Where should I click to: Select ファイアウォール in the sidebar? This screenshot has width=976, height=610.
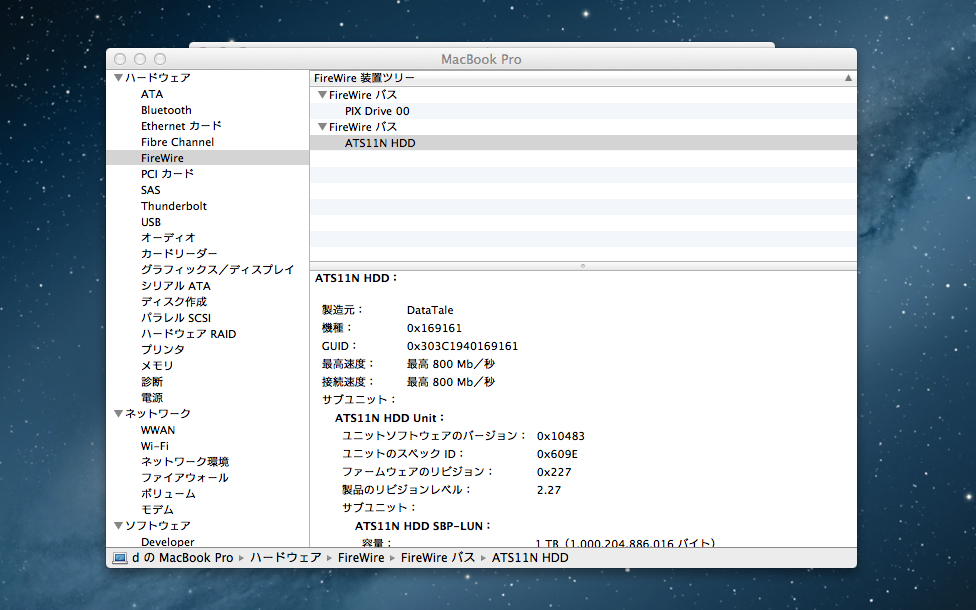[x=185, y=478]
